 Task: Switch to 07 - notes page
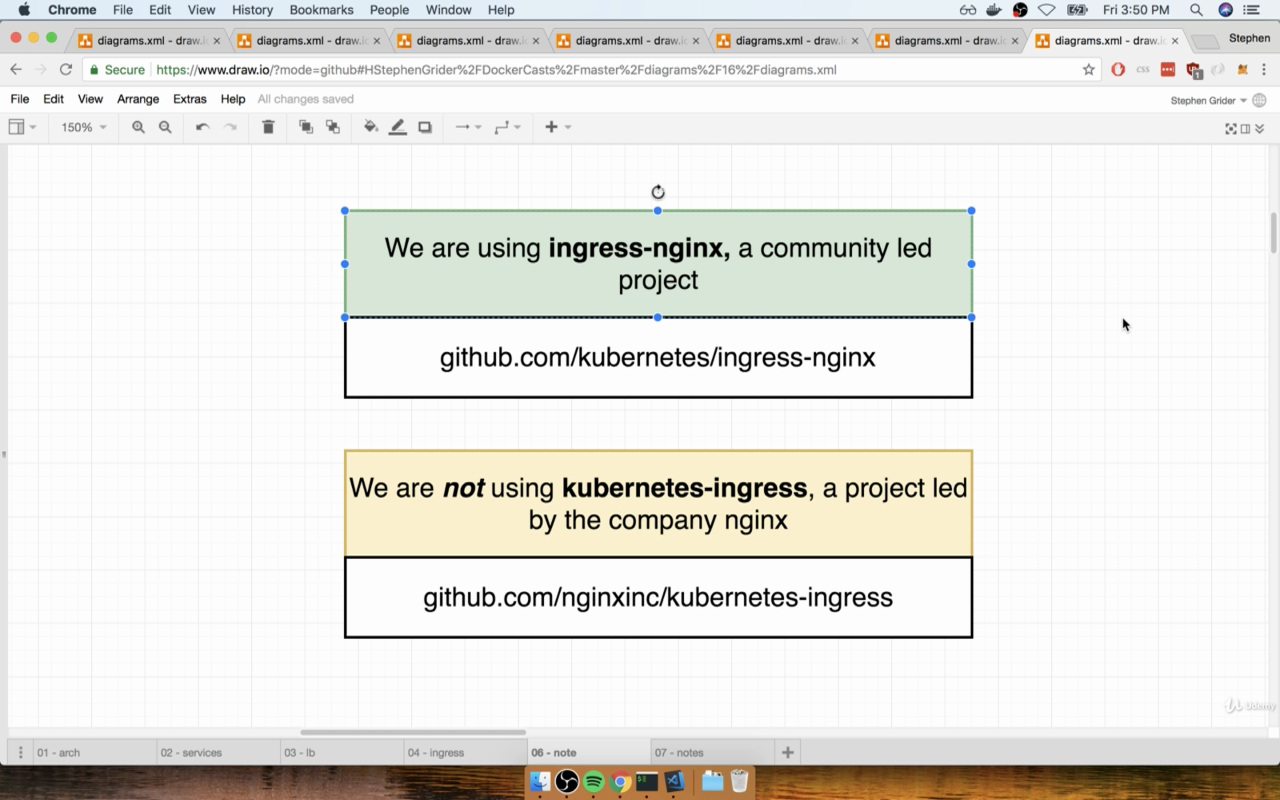coord(712,752)
